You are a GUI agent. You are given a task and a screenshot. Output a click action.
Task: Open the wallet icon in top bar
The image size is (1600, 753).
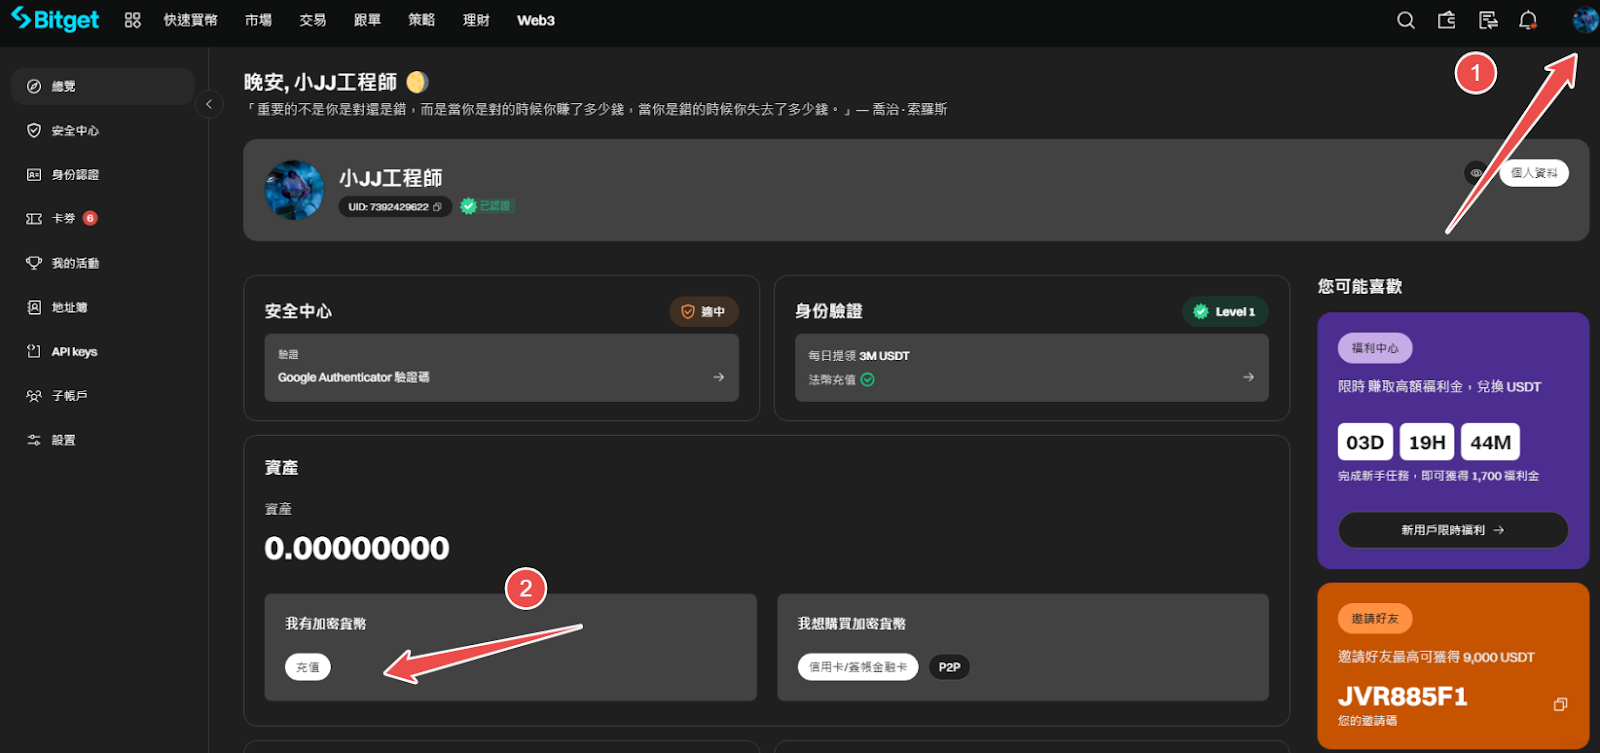(1447, 20)
